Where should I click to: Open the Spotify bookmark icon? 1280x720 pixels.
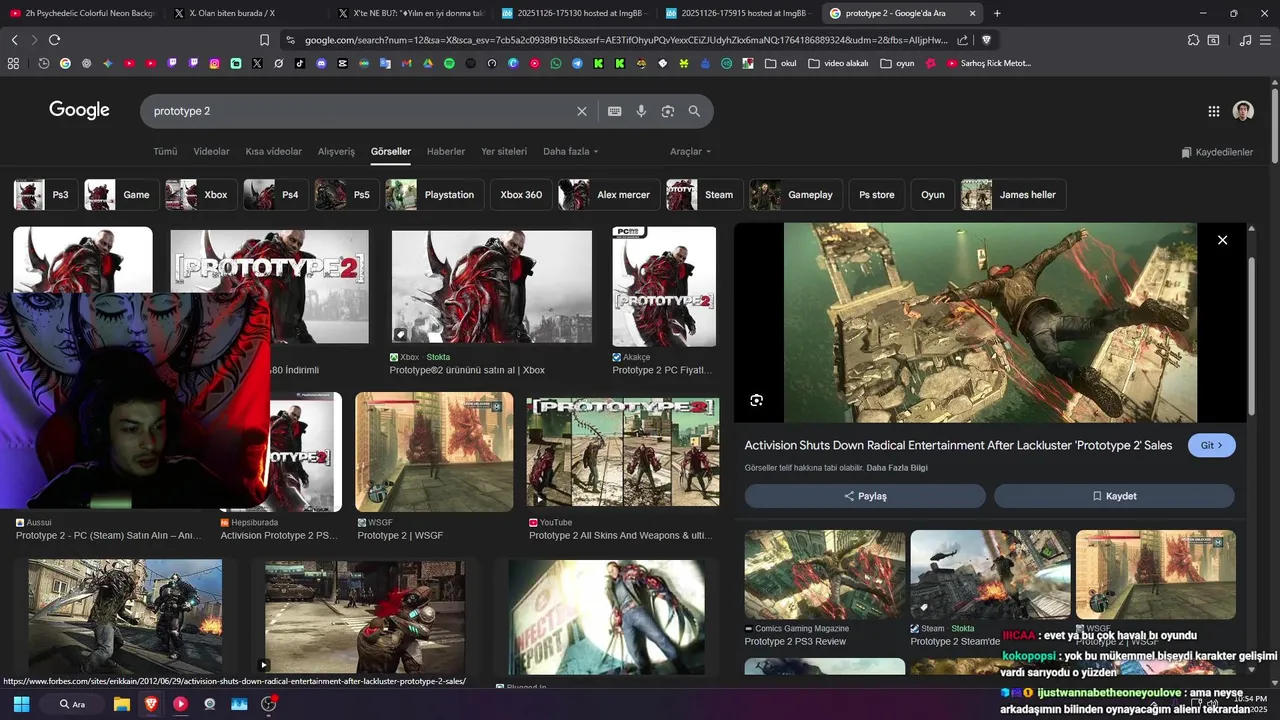click(449, 63)
